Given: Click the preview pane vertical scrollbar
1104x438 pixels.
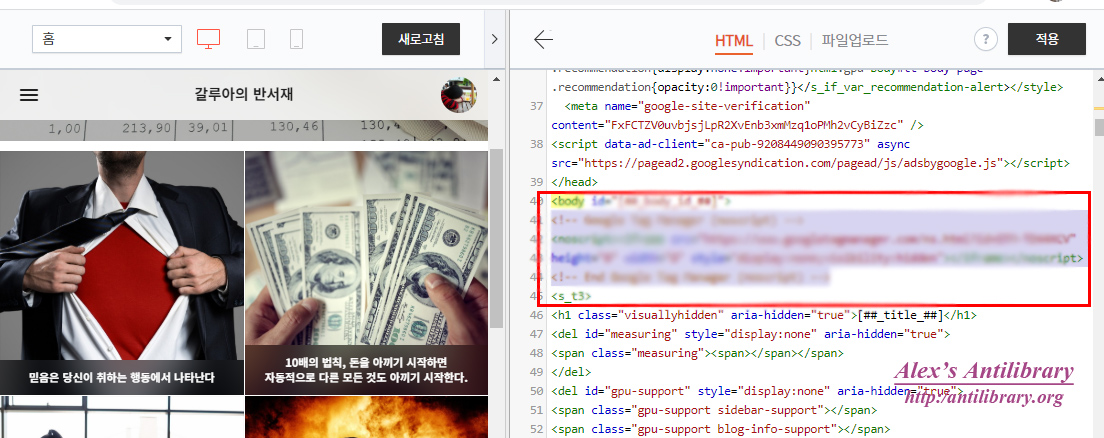Looking at the screenshot, I should pos(496,238).
